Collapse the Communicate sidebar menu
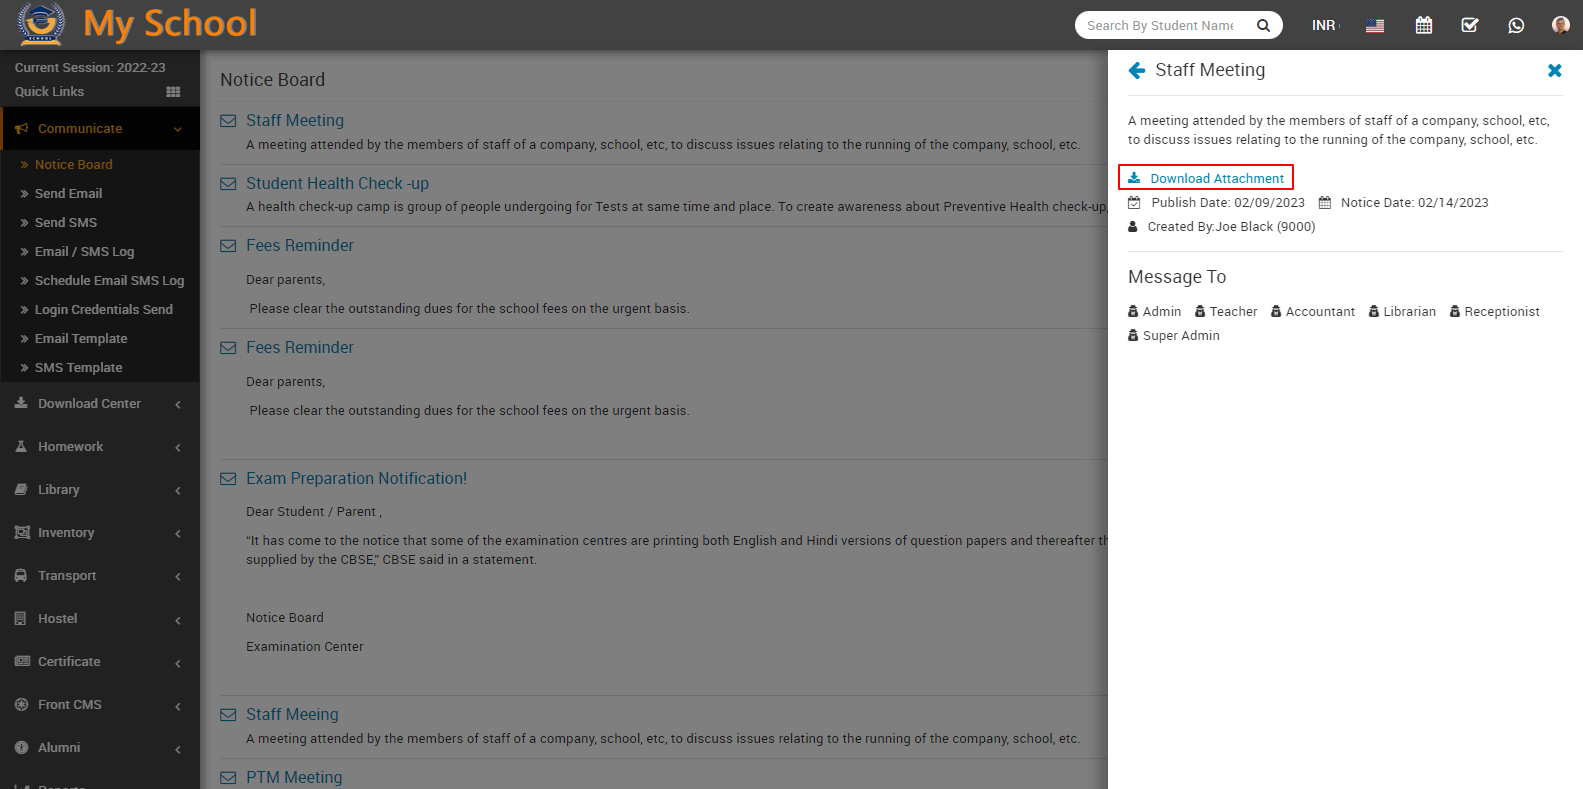 (100, 129)
